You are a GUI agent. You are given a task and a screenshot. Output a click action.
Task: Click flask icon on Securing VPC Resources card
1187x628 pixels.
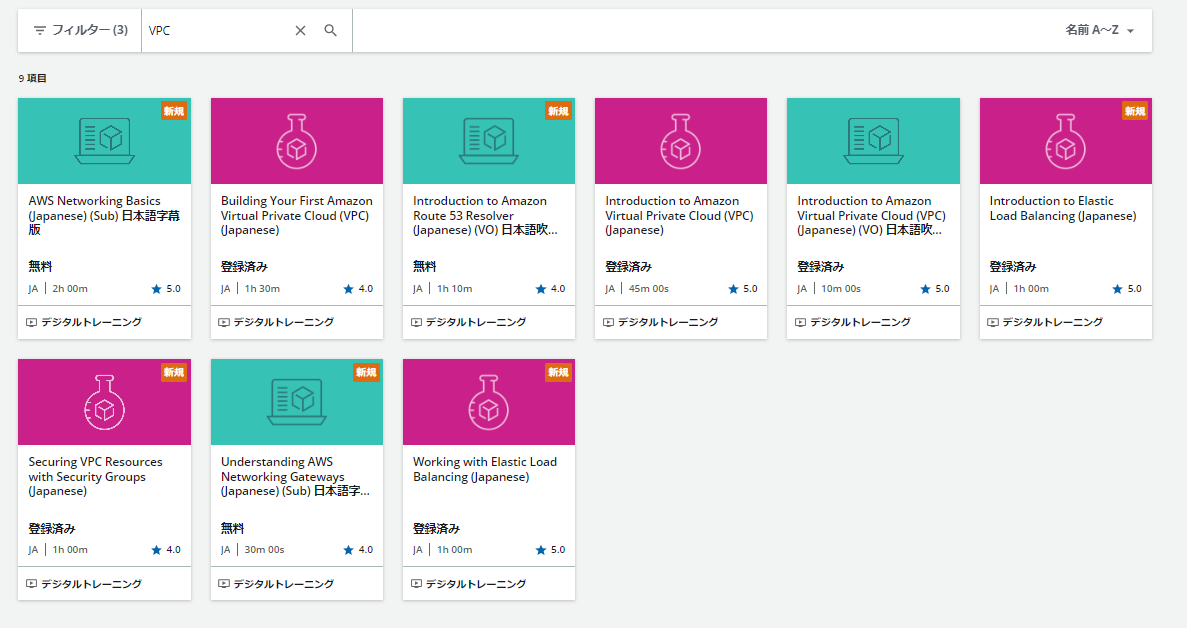coord(104,403)
